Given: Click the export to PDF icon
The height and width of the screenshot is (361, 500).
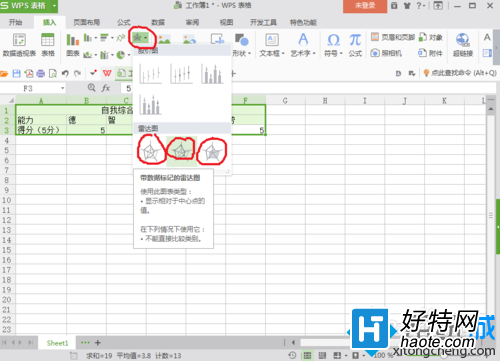Looking at the screenshot, I should pos(29,73).
